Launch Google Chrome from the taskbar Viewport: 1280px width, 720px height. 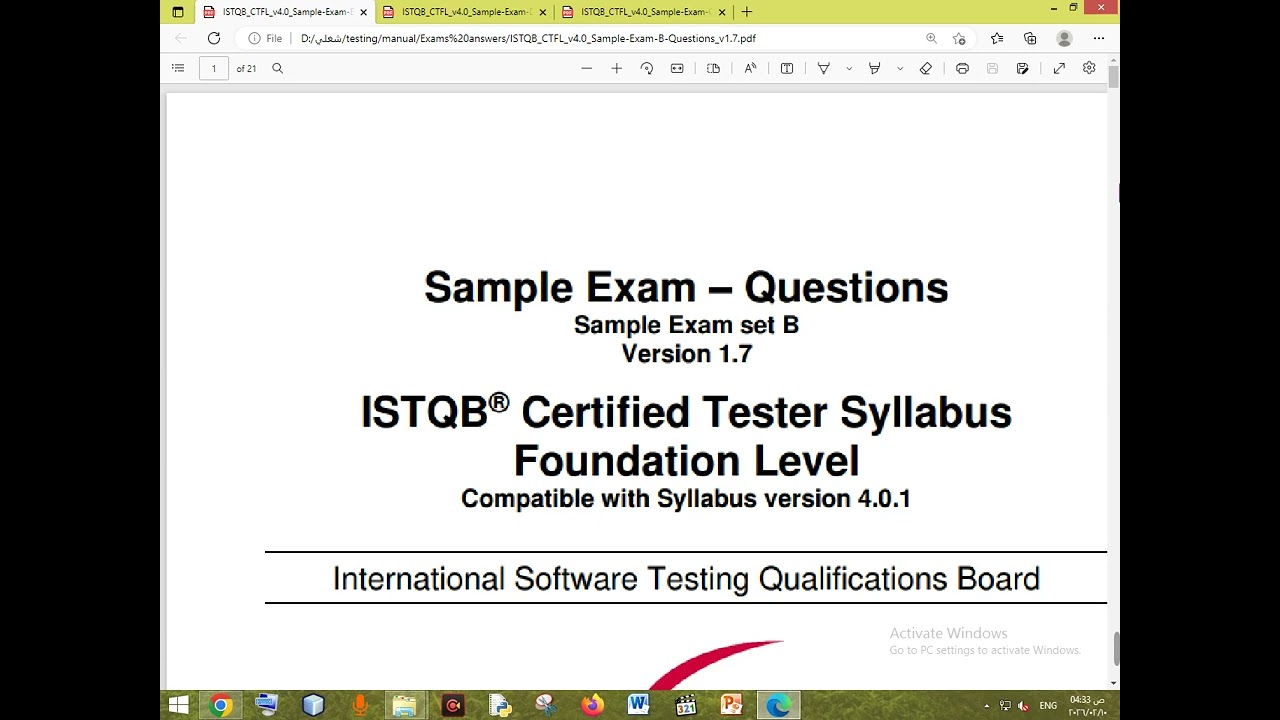[221, 705]
